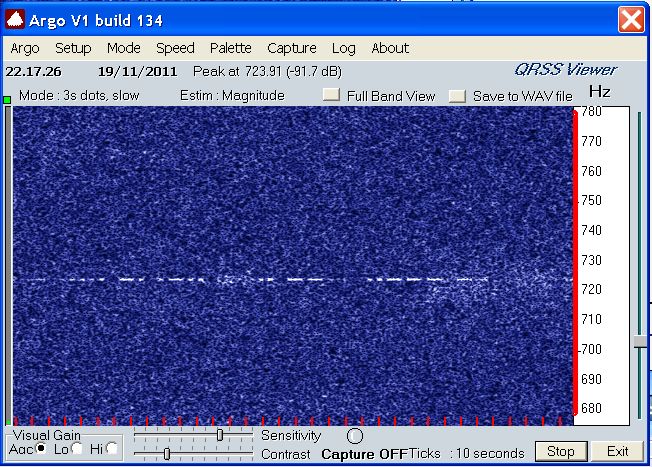Viewport: 652px width, 467px height.
Task: Toggle the Full Band View button
Action: click(x=331, y=94)
